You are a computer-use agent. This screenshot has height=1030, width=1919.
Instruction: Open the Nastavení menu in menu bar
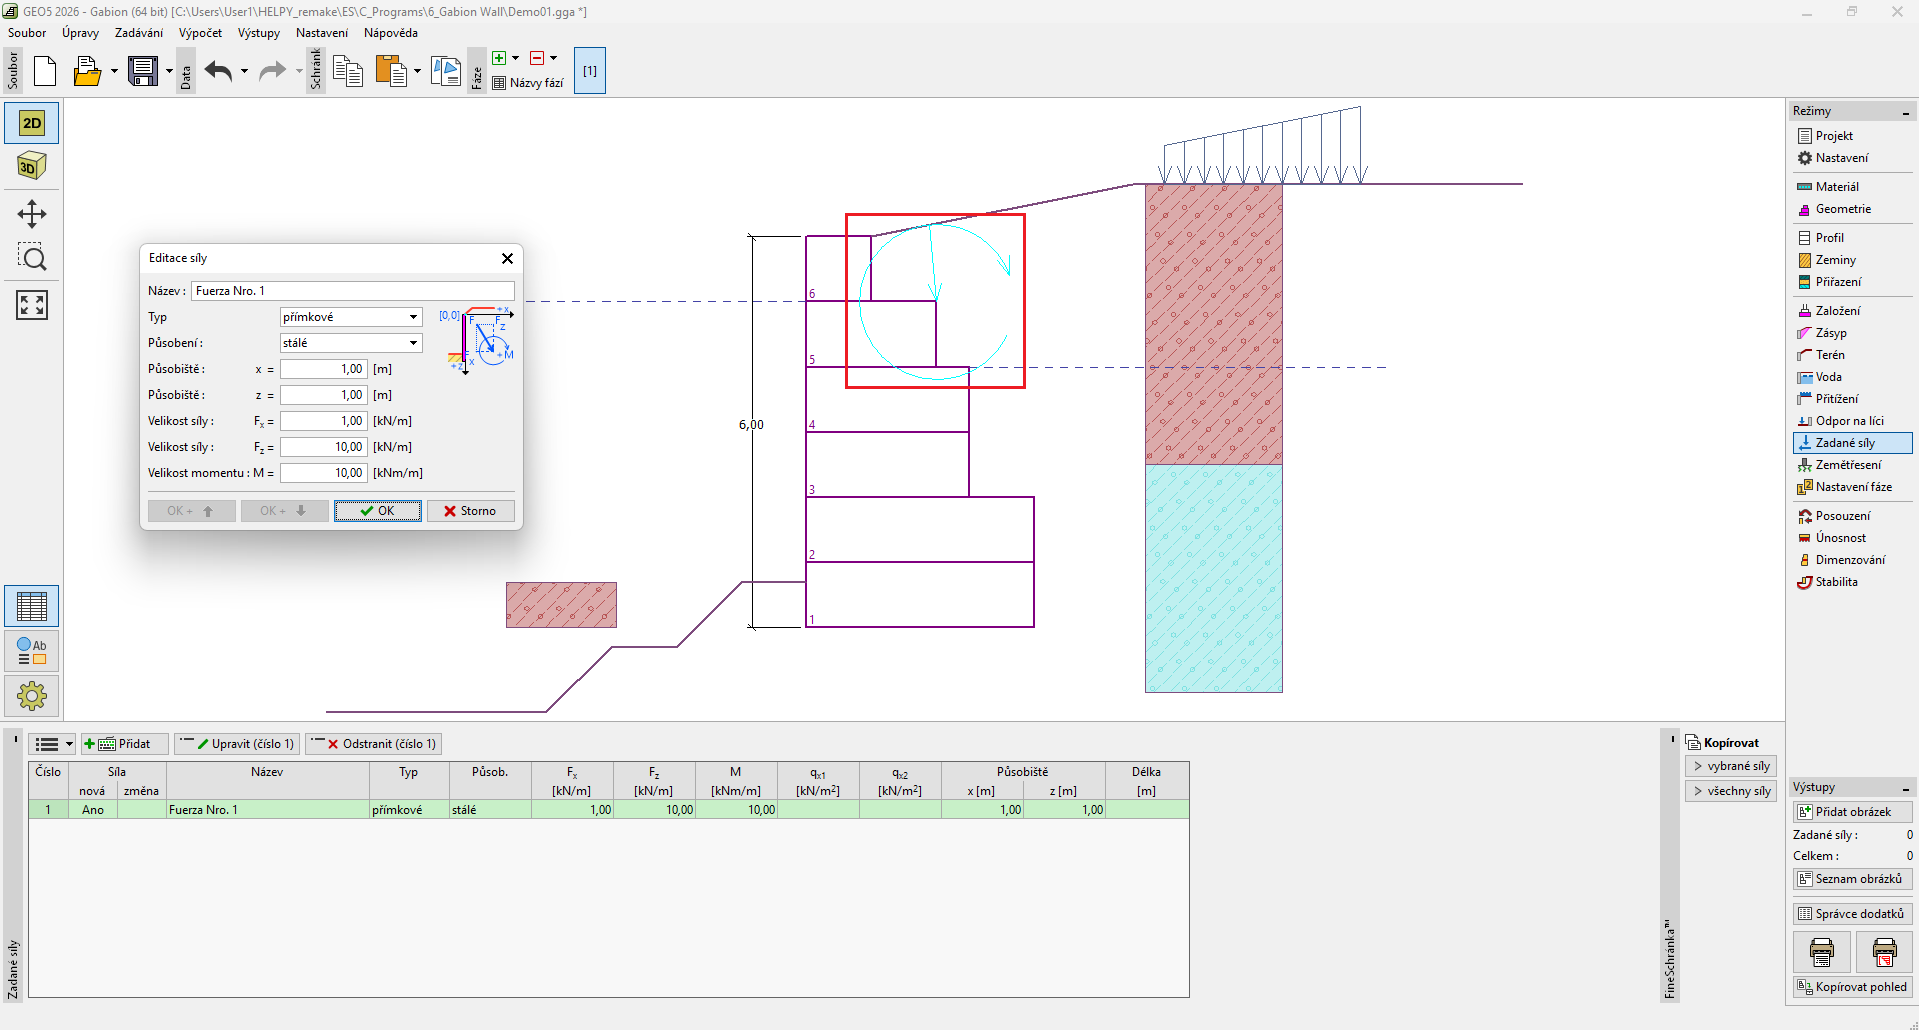321,33
